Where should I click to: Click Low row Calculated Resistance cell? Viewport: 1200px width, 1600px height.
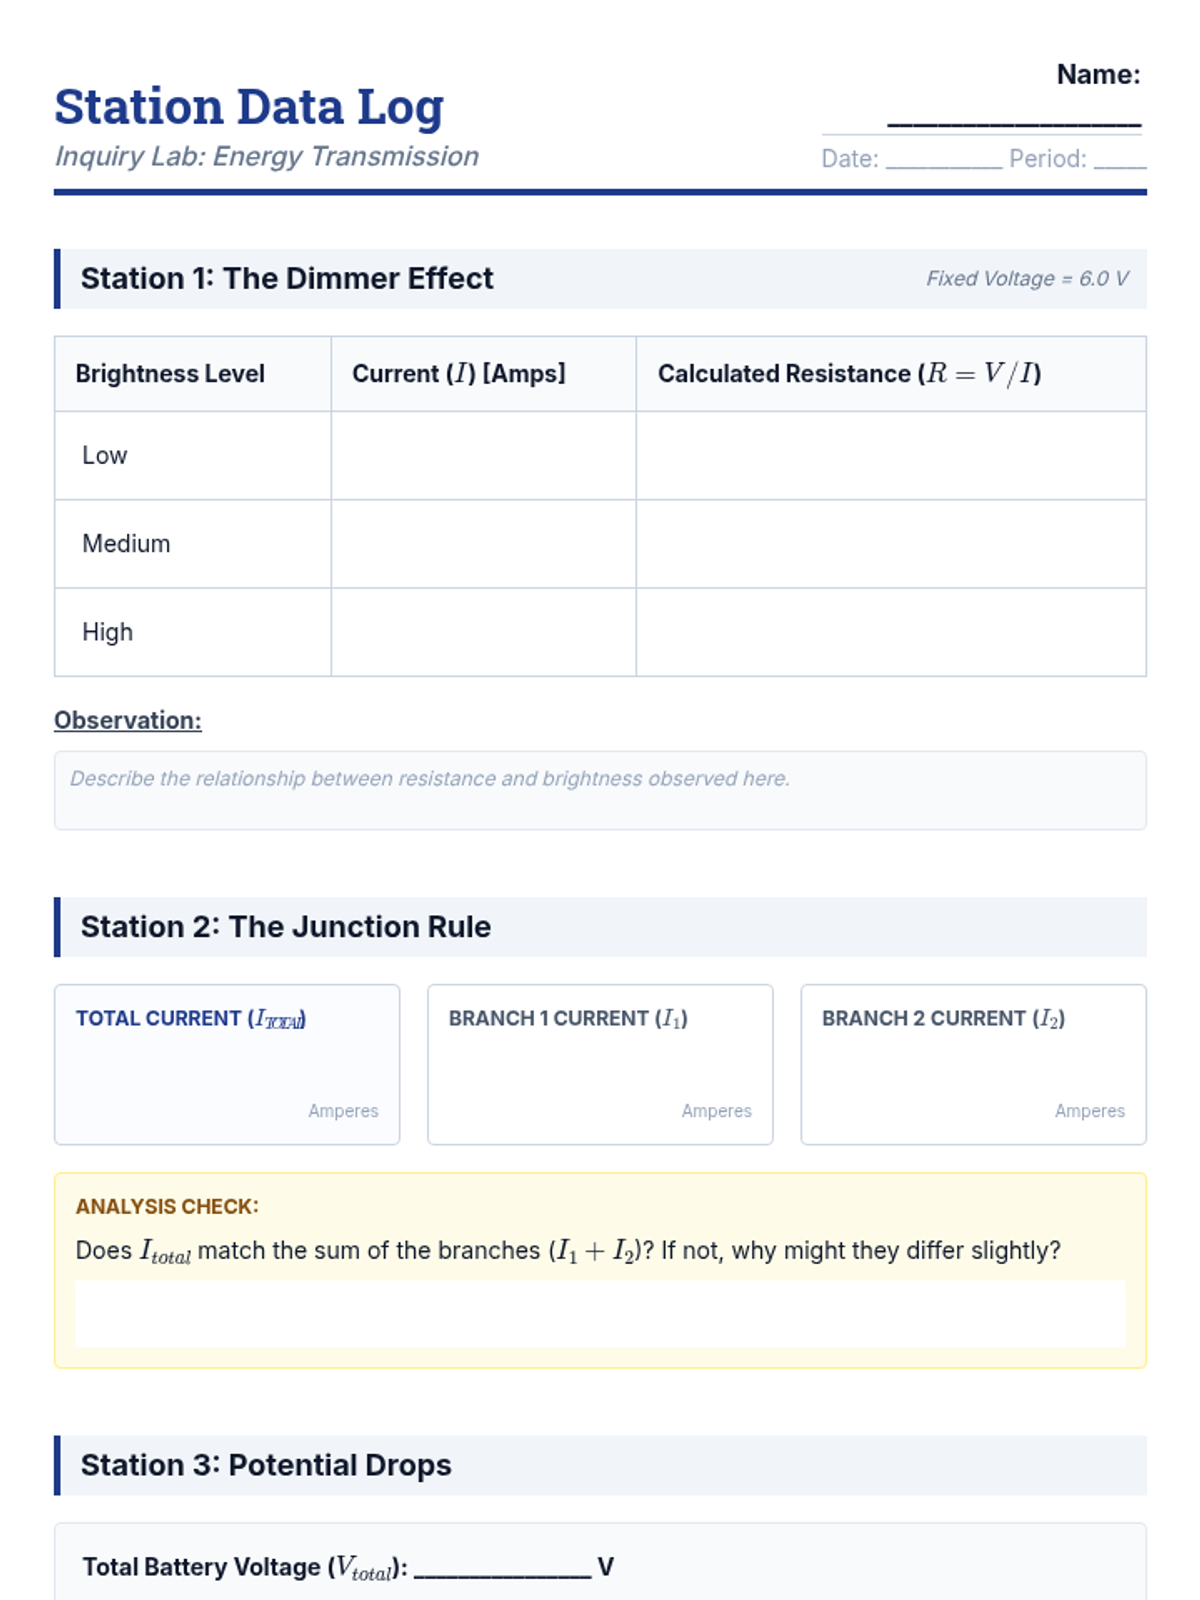(x=890, y=456)
